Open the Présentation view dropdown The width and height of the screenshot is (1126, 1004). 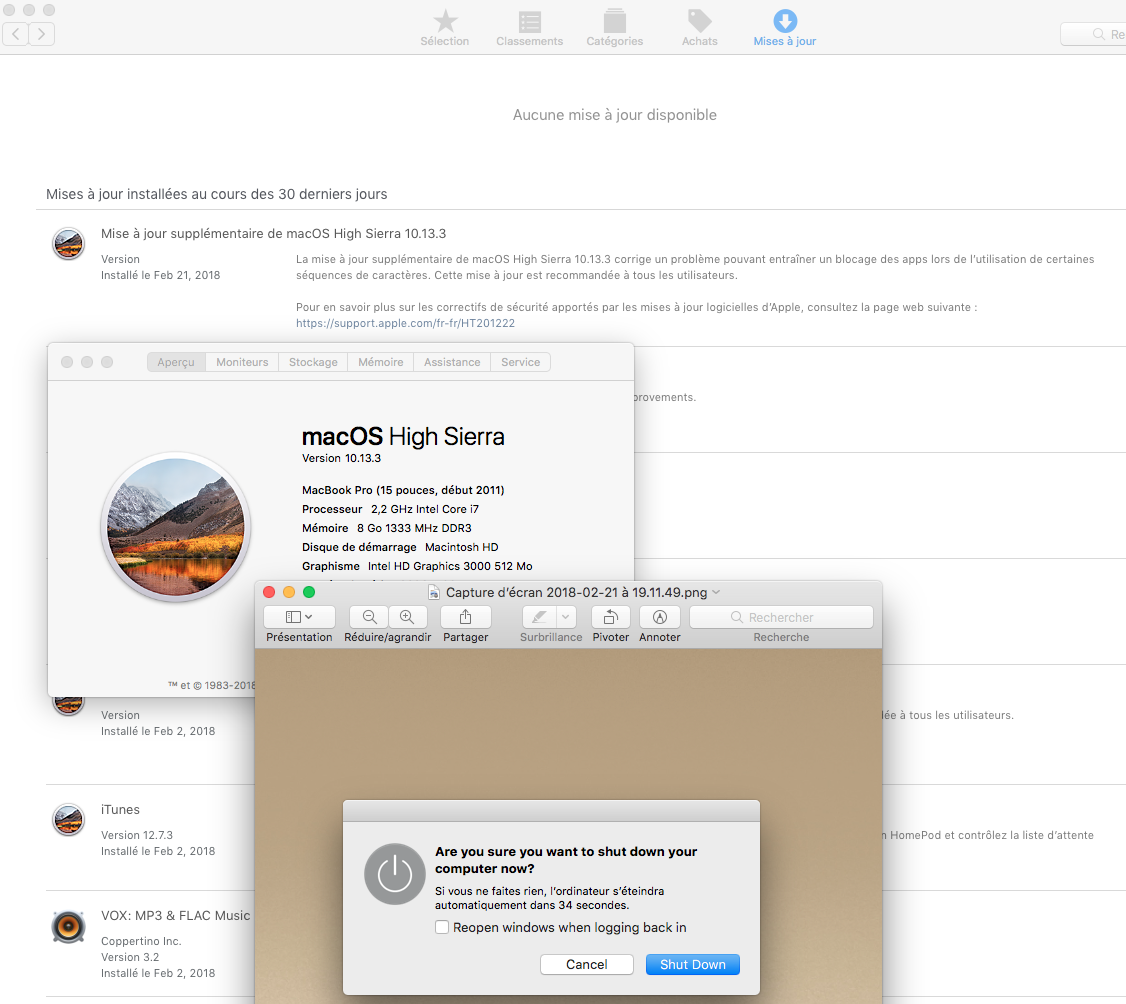(x=299, y=617)
